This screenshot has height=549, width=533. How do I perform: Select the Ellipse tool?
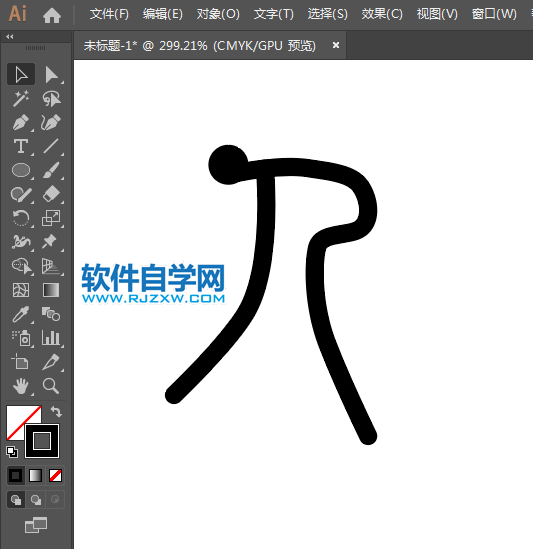[x=21, y=170]
